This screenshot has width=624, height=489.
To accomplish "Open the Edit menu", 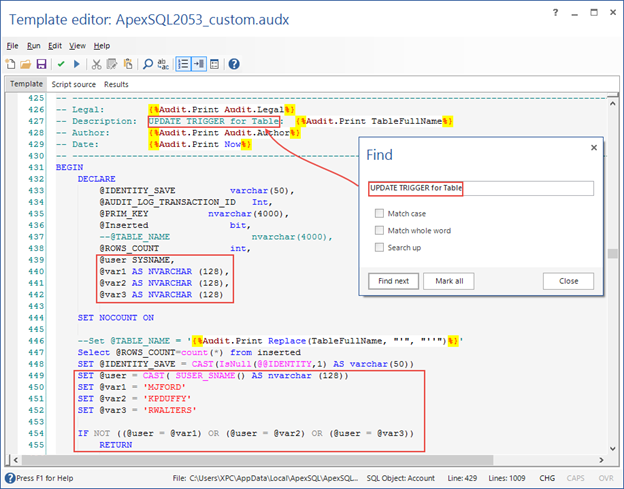I will point(55,46).
